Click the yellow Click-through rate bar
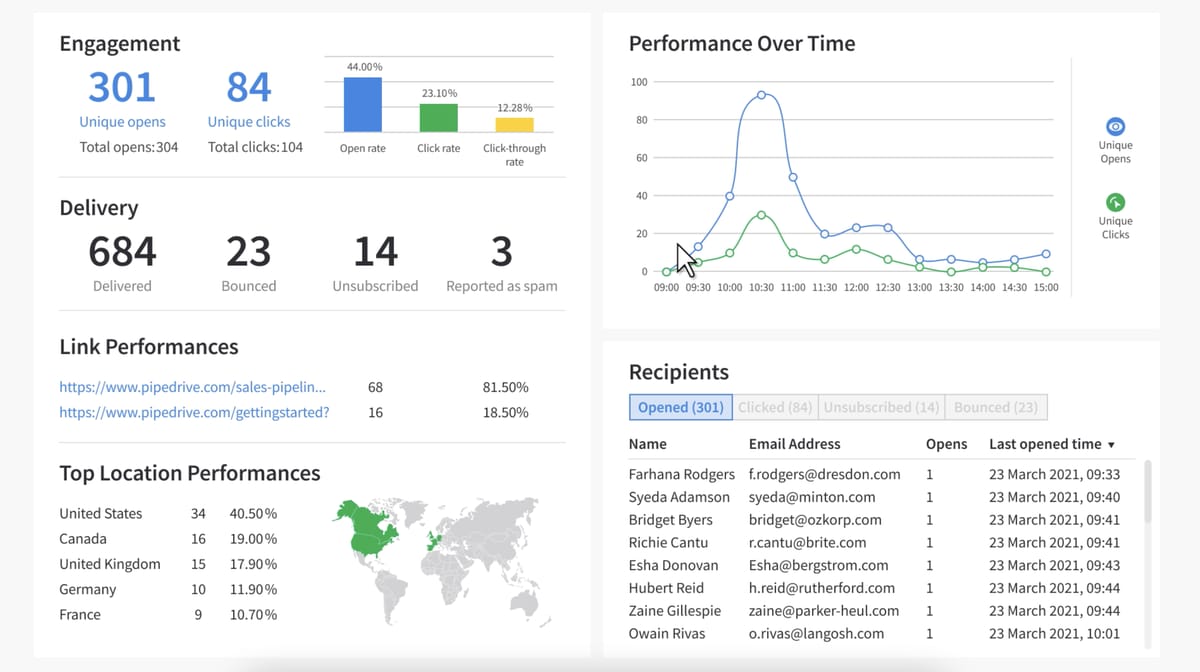The width and height of the screenshot is (1200, 672). pyautogui.click(x=514, y=125)
